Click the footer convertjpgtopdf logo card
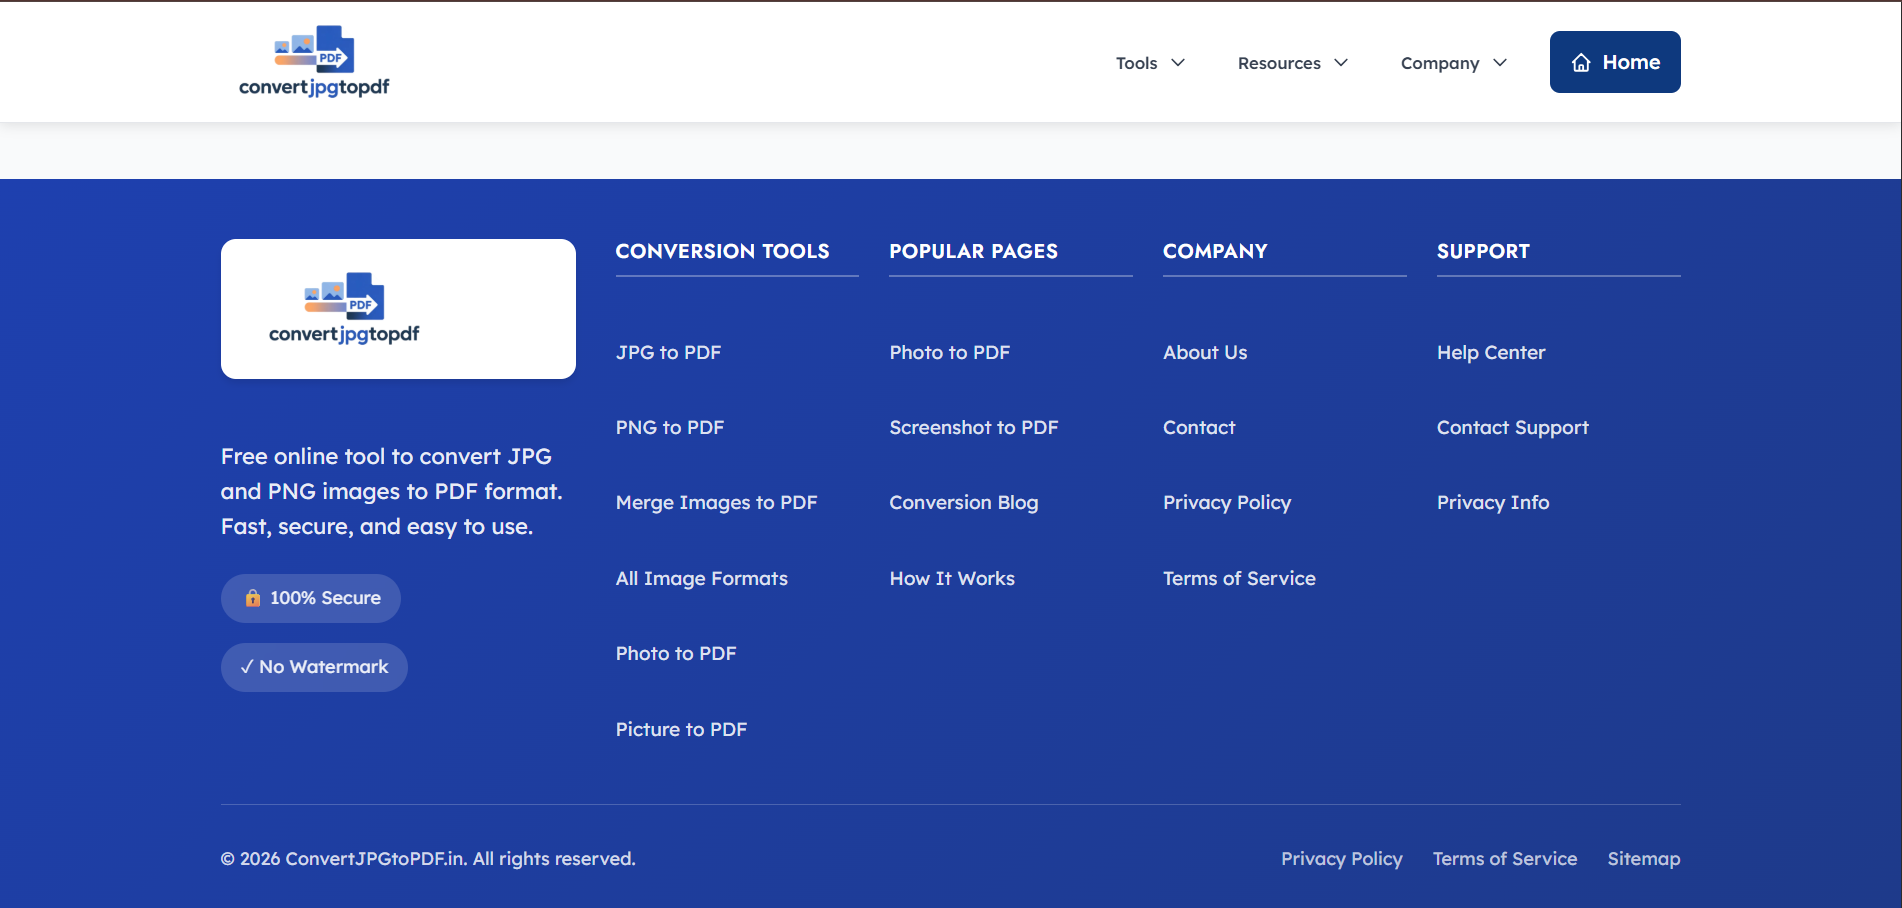The height and width of the screenshot is (908, 1902). (397, 308)
